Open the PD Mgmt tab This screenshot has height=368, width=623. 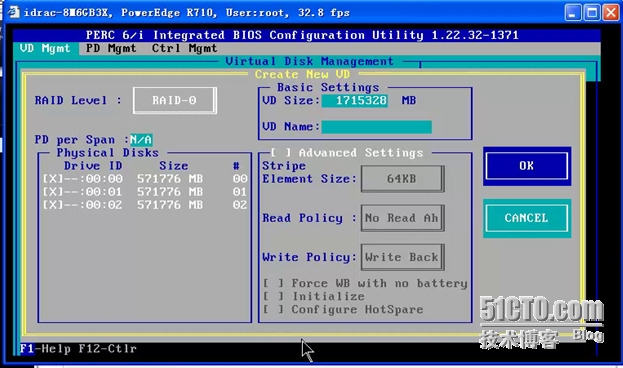coord(111,48)
